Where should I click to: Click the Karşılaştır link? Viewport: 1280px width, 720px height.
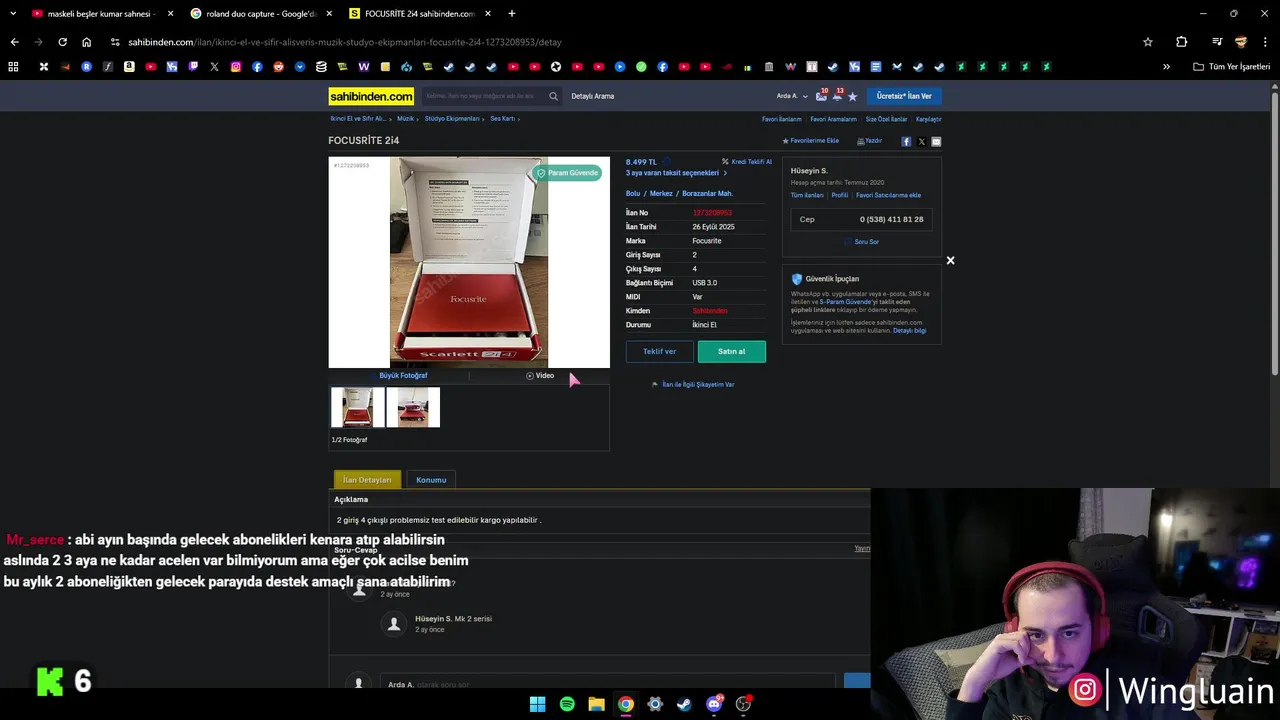click(929, 119)
